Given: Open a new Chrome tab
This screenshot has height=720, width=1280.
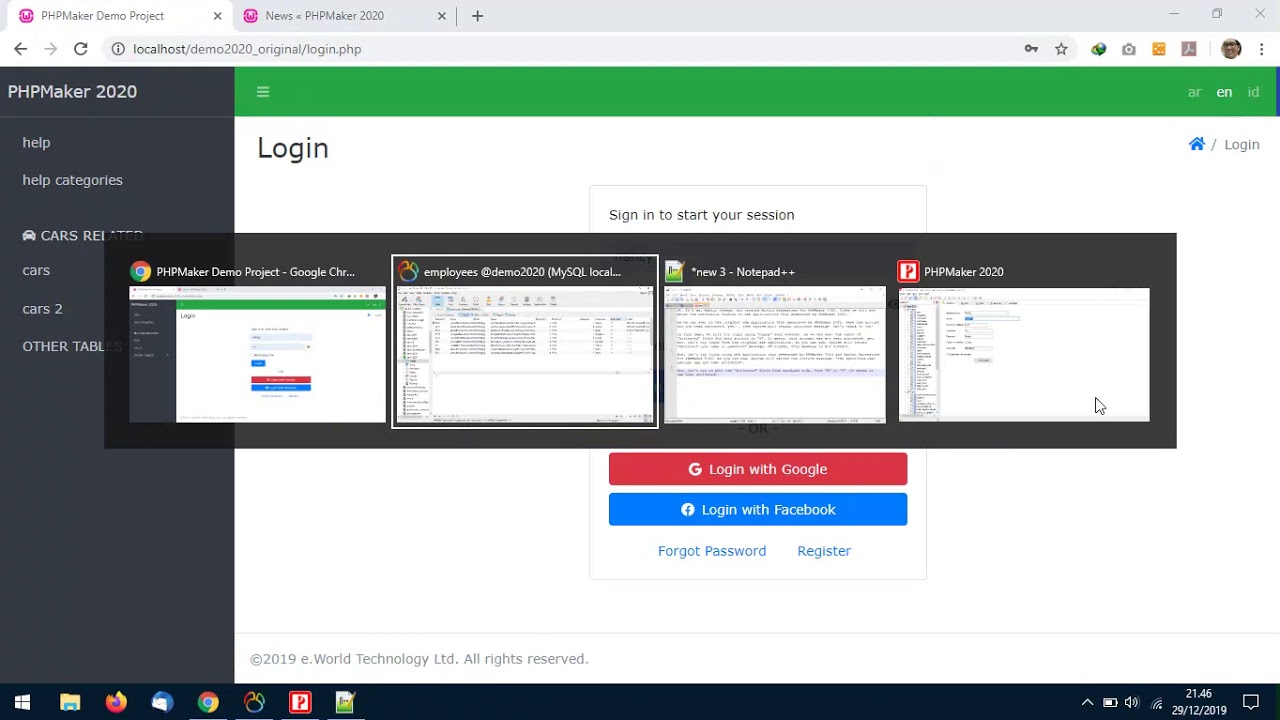Looking at the screenshot, I should 477,16.
